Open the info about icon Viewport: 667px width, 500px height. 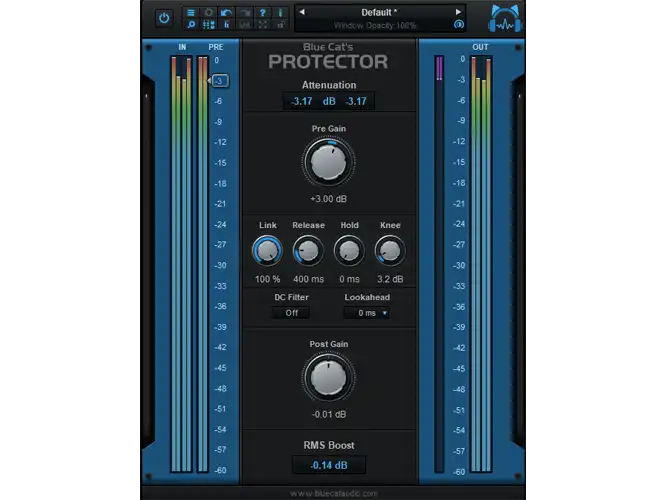pyautogui.click(x=280, y=12)
